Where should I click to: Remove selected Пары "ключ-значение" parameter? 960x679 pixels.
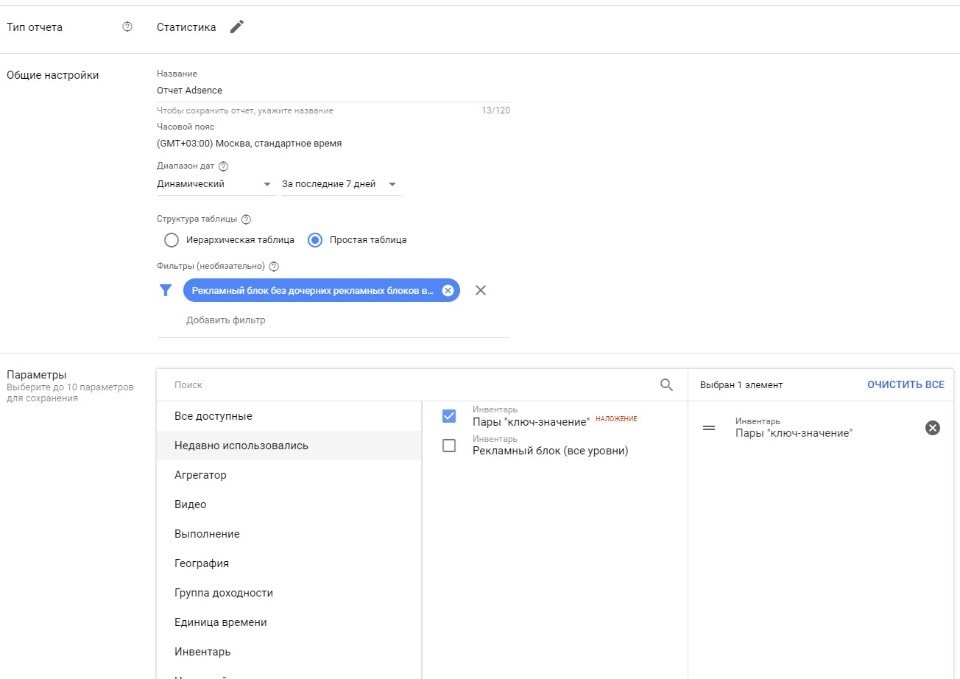[932, 428]
